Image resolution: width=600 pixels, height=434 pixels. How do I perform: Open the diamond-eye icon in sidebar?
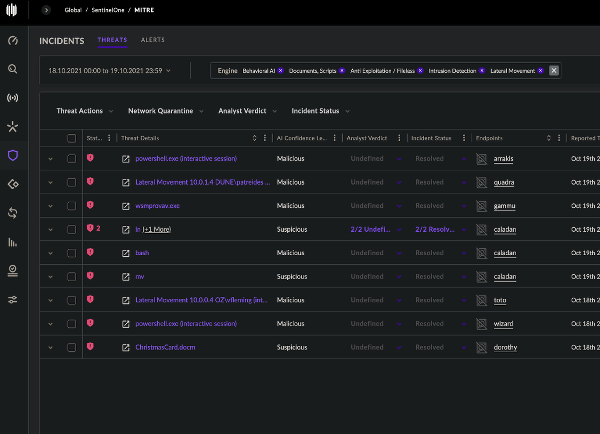click(x=13, y=184)
